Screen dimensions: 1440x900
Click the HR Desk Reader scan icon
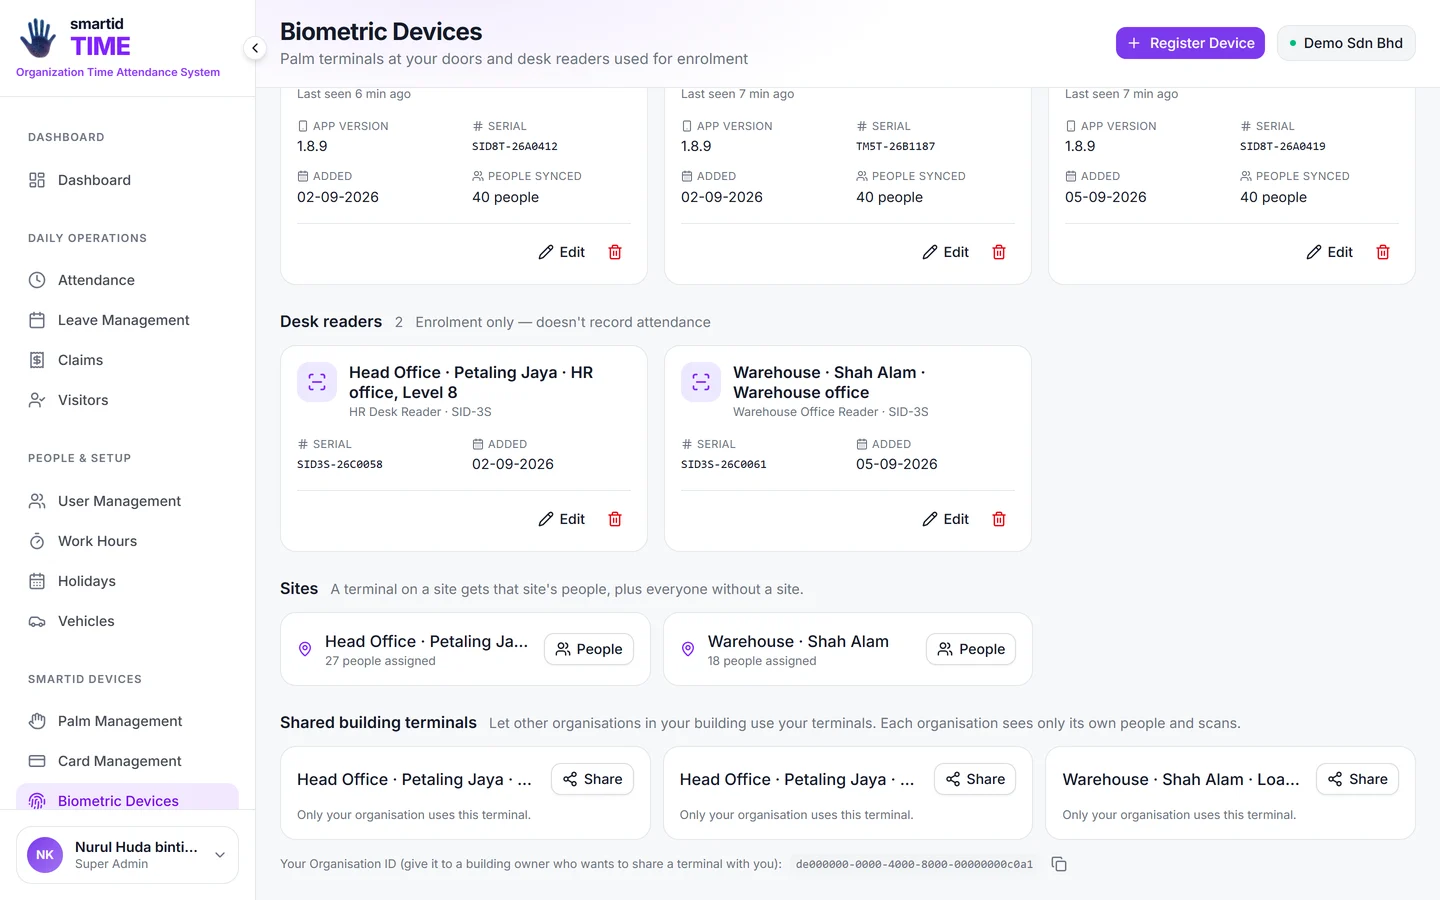pyautogui.click(x=317, y=382)
